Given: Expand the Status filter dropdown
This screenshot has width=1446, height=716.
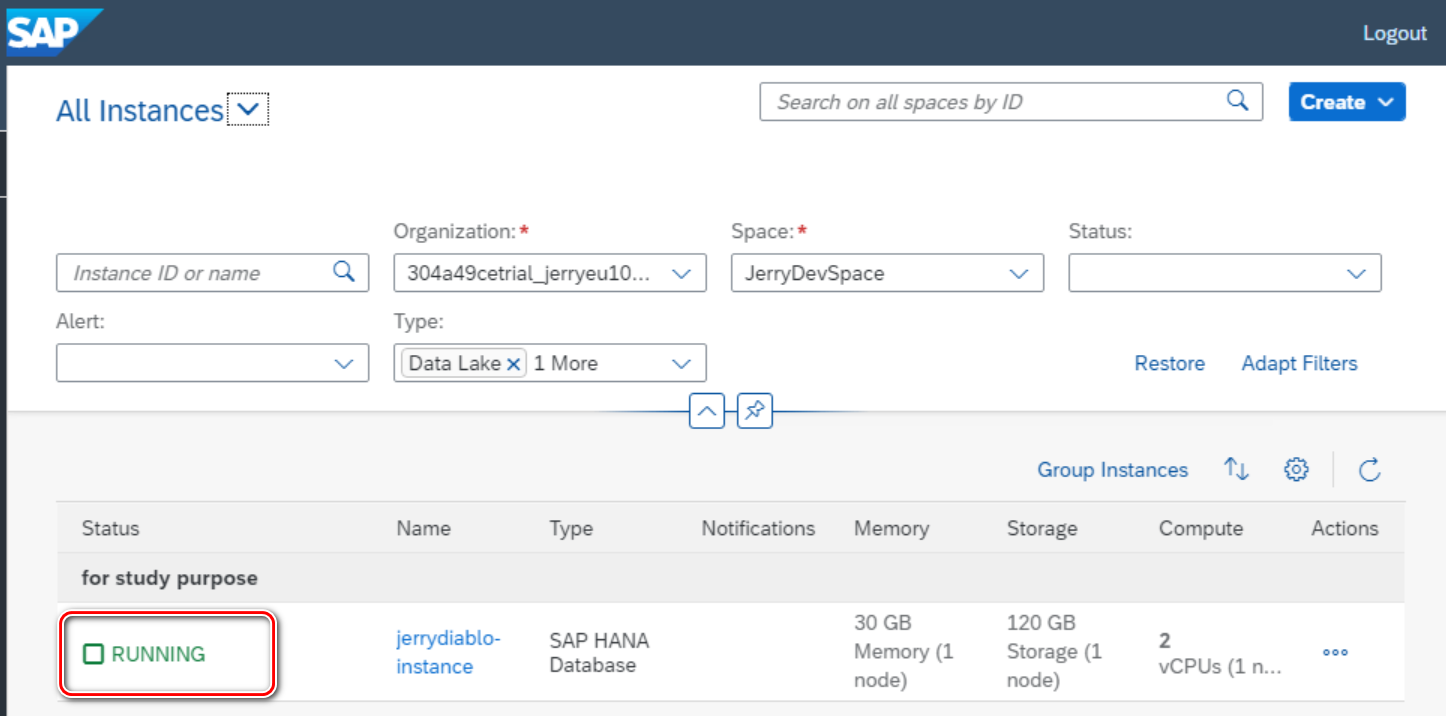Looking at the screenshot, I should [1356, 273].
